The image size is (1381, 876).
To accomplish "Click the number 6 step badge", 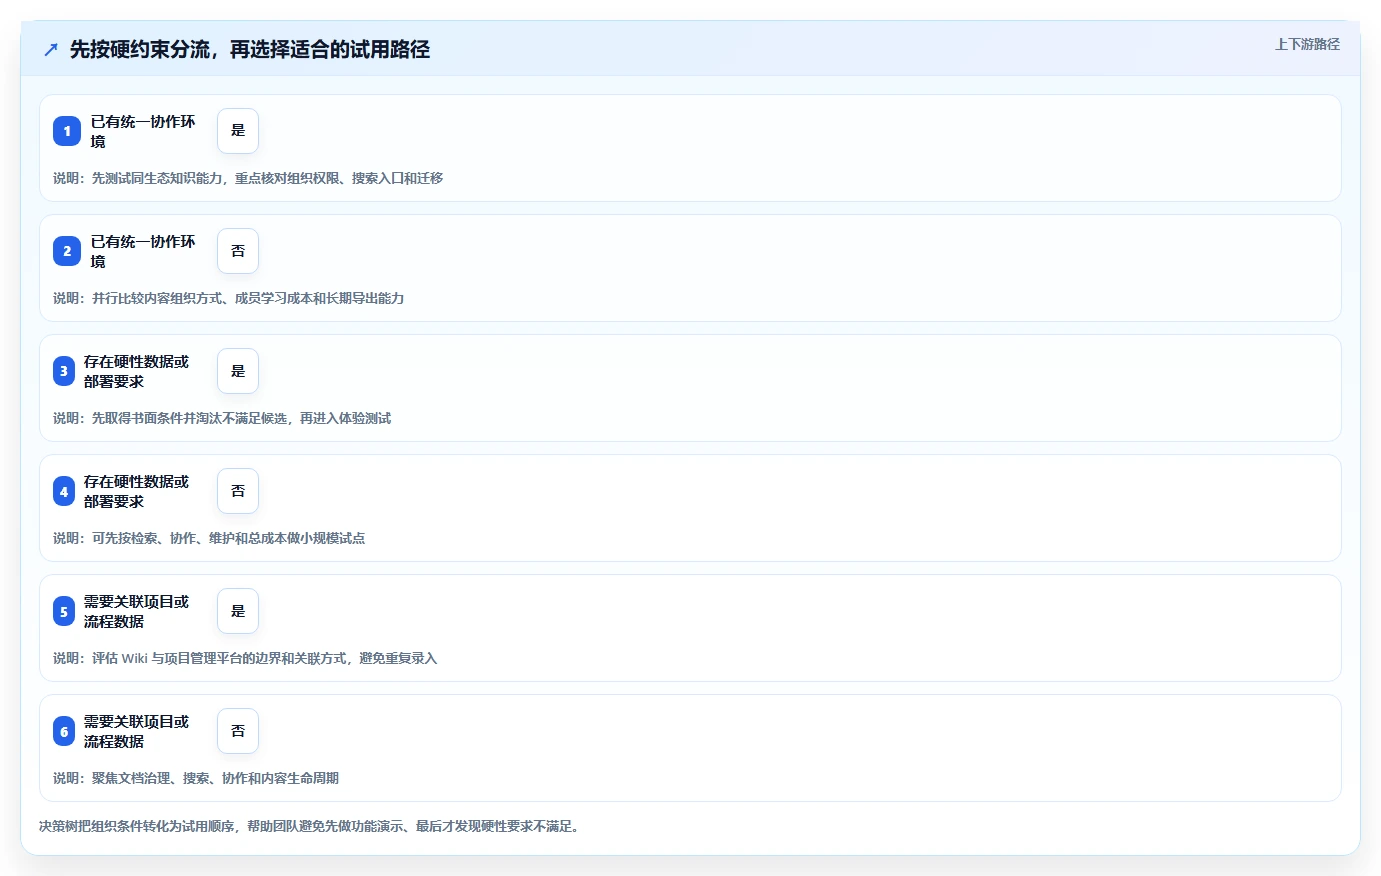I will click(x=64, y=731).
